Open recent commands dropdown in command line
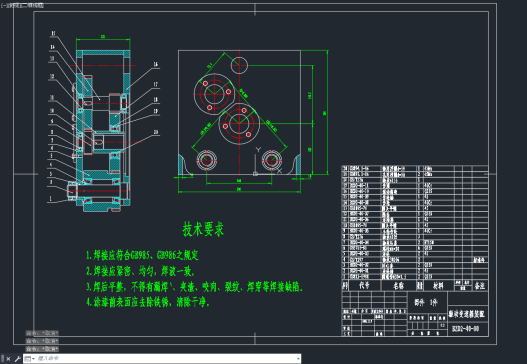This screenshot has width=527, height=364. click(x=29, y=359)
